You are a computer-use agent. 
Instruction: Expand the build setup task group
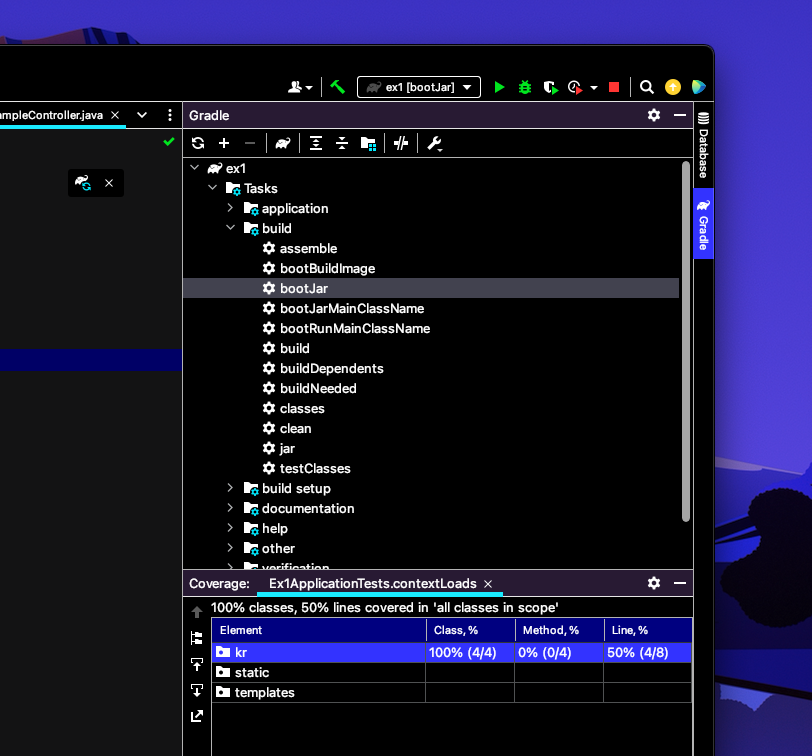[230, 488]
